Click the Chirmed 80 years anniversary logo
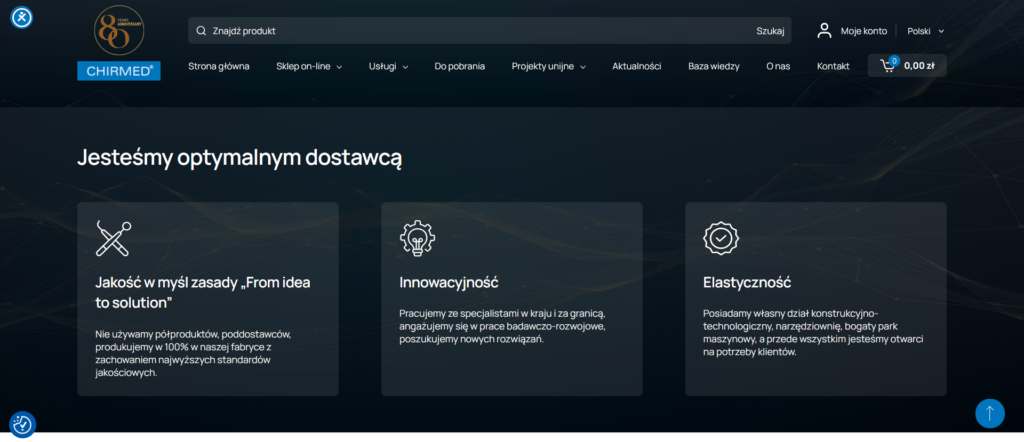Viewport: 1024px width, 442px height. click(x=119, y=43)
